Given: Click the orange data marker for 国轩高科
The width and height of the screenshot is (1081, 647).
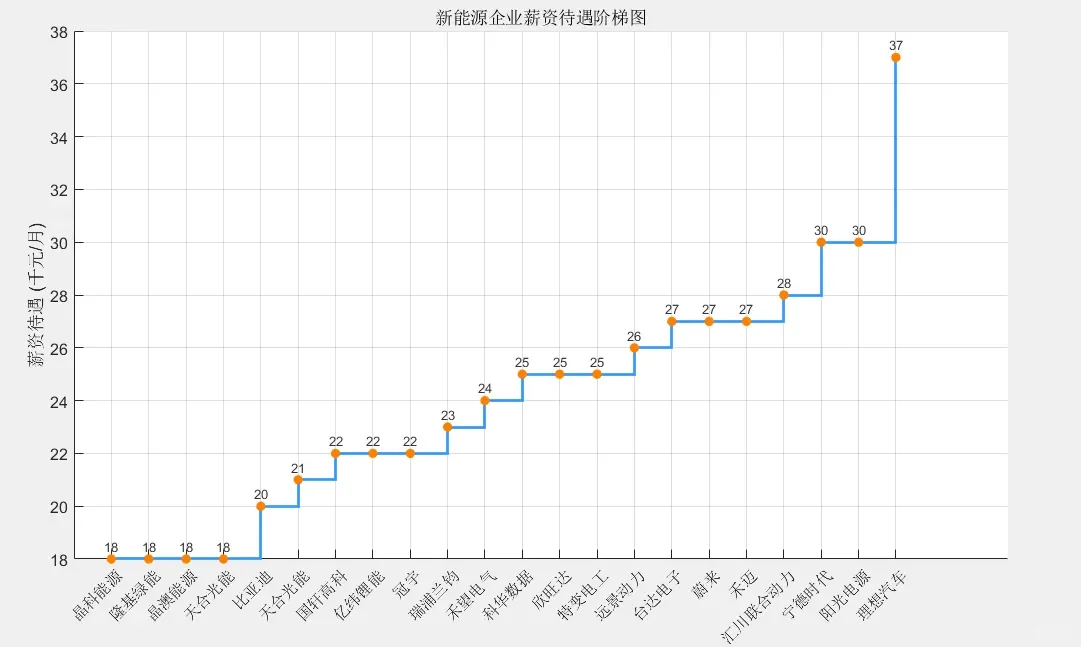Looking at the screenshot, I should [336, 453].
